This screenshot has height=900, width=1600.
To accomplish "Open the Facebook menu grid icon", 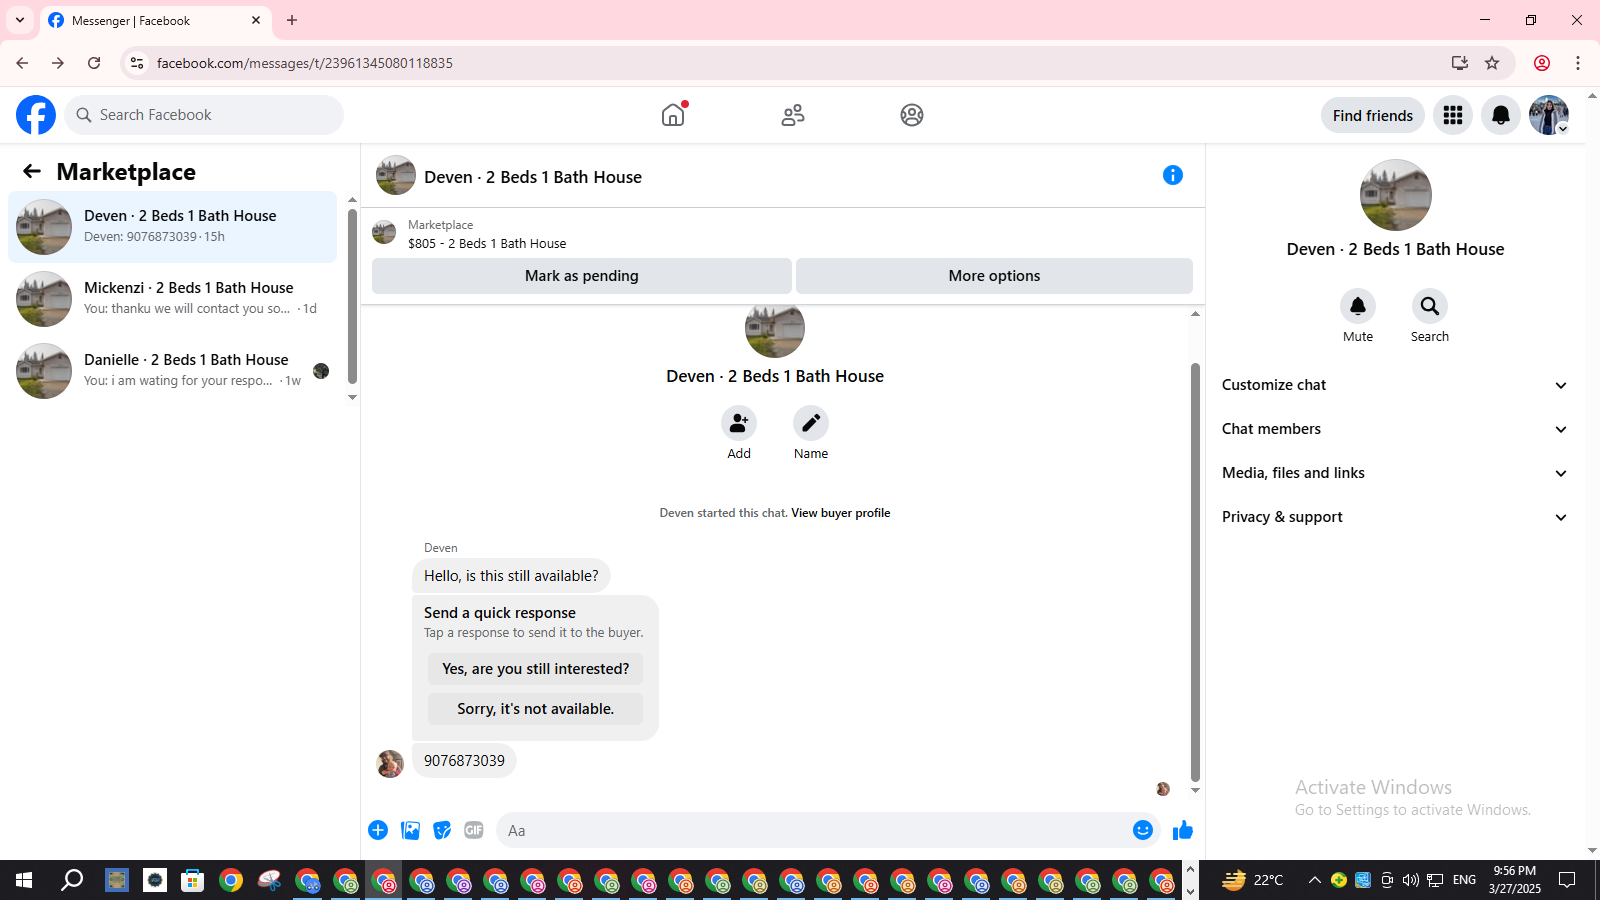I will pos(1453,115).
